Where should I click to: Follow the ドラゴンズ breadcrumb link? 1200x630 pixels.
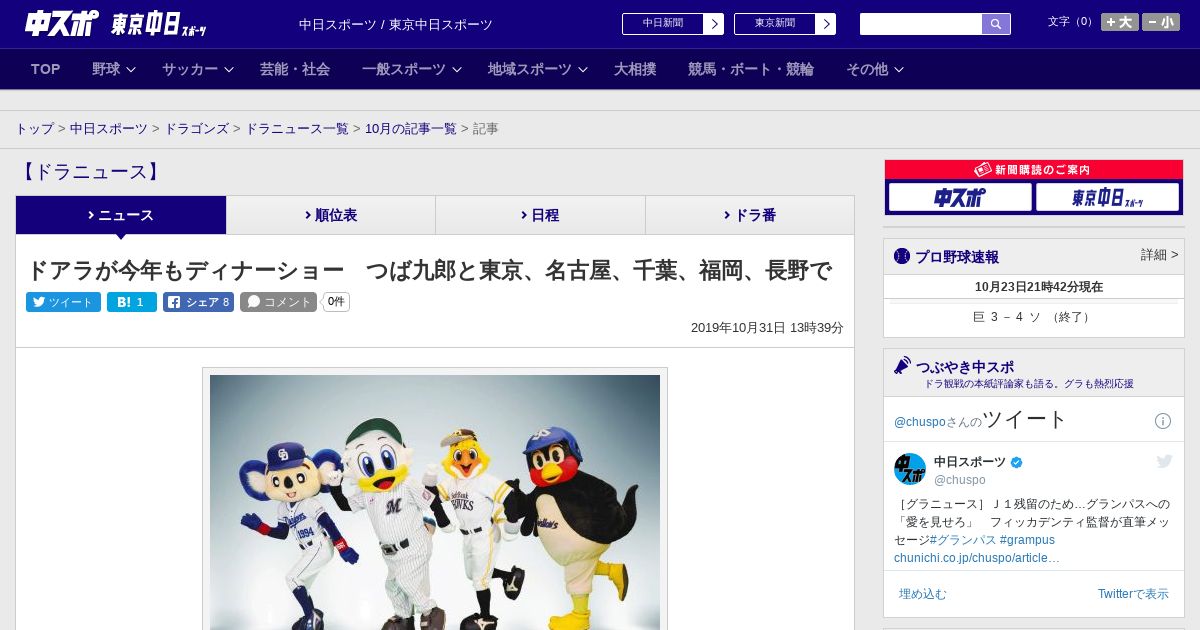pos(196,129)
